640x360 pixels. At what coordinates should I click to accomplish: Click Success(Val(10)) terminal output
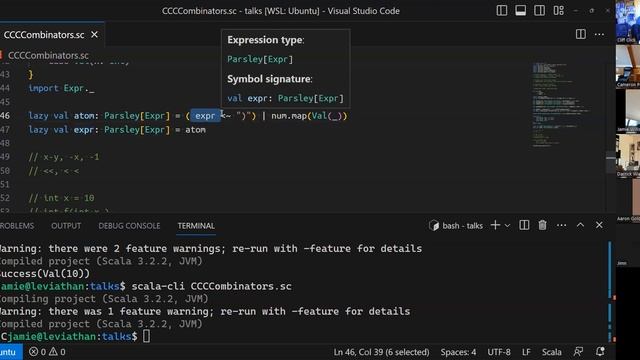click(x=45, y=273)
